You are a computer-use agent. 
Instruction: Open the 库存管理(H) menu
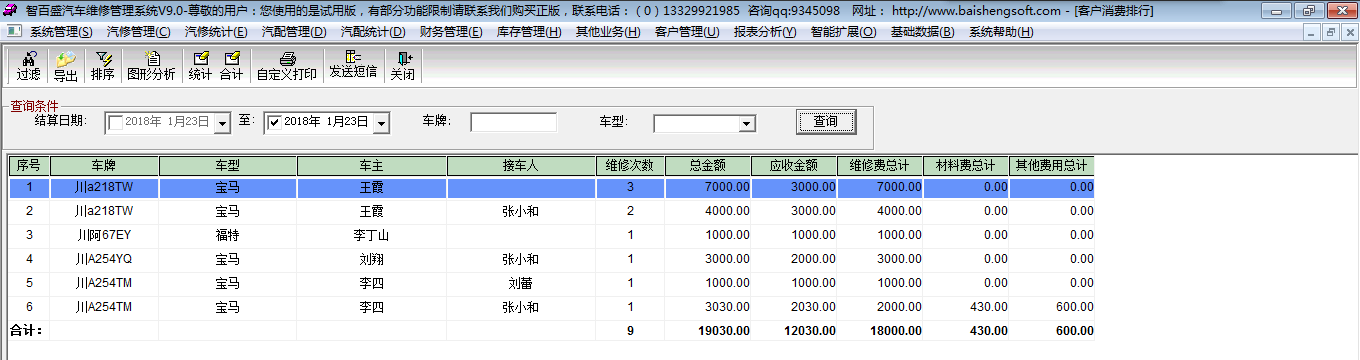530,31
